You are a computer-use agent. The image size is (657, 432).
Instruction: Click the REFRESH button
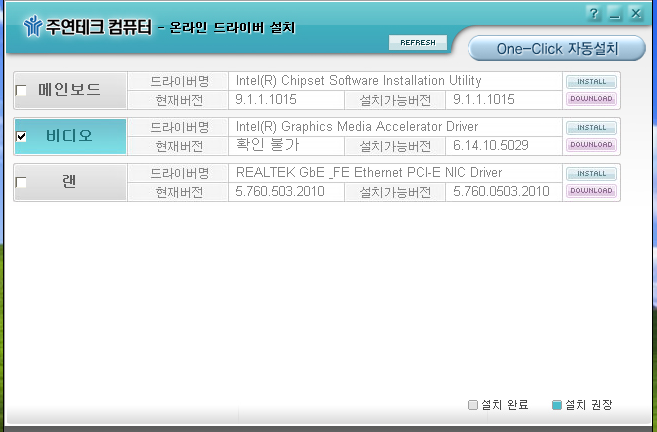click(417, 42)
